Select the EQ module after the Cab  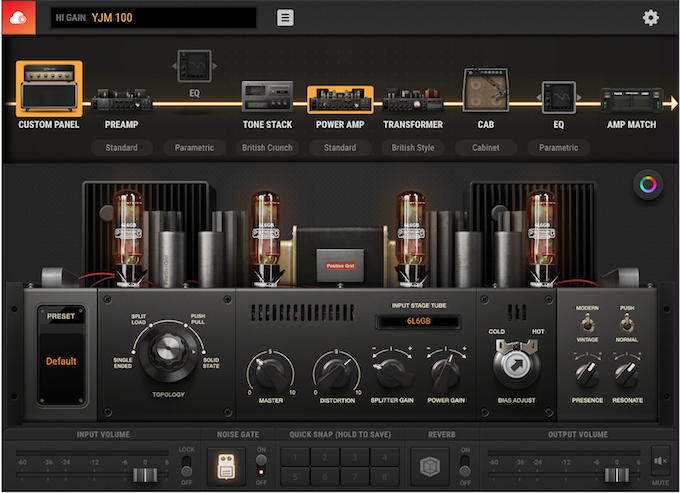click(559, 97)
